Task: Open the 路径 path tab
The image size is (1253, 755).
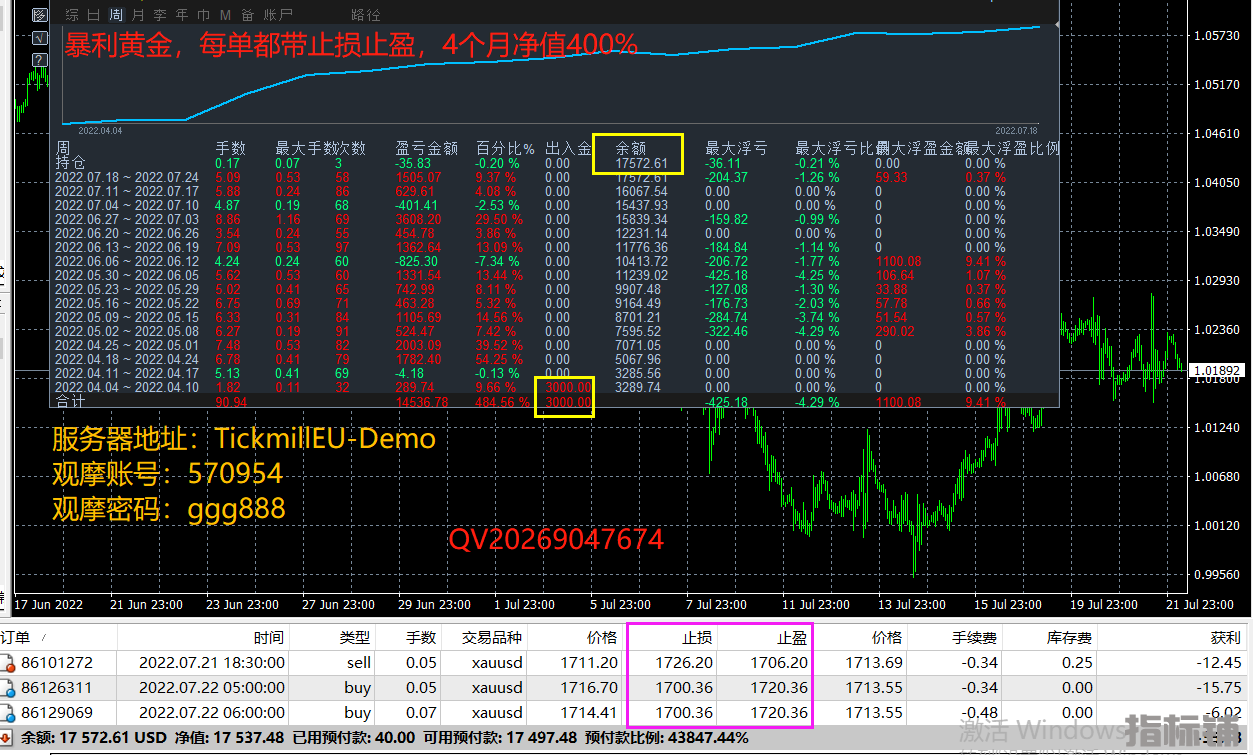Action: pos(366,15)
